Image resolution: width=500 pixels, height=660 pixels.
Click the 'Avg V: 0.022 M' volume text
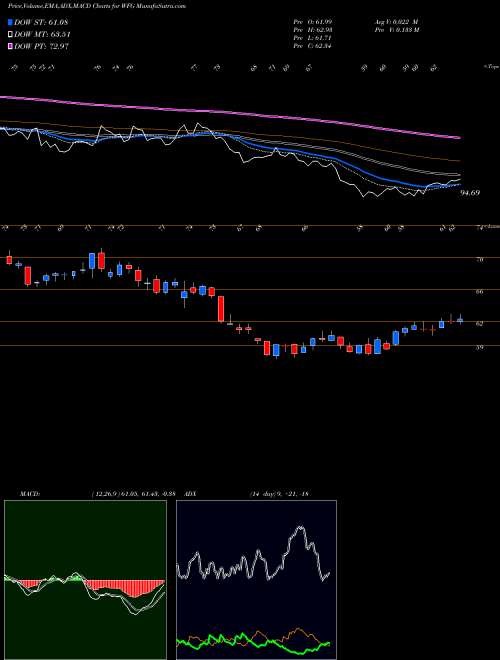tap(396, 22)
